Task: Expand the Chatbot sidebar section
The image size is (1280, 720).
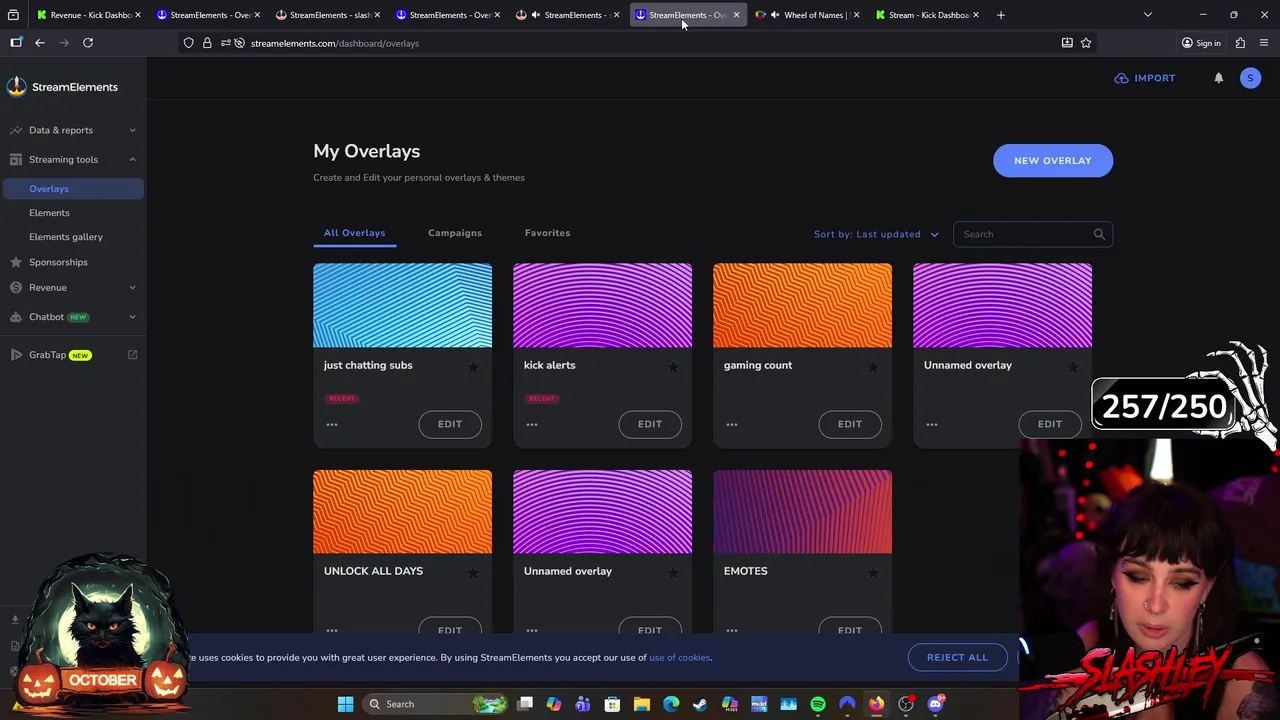Action: click(x=72, y=317)
